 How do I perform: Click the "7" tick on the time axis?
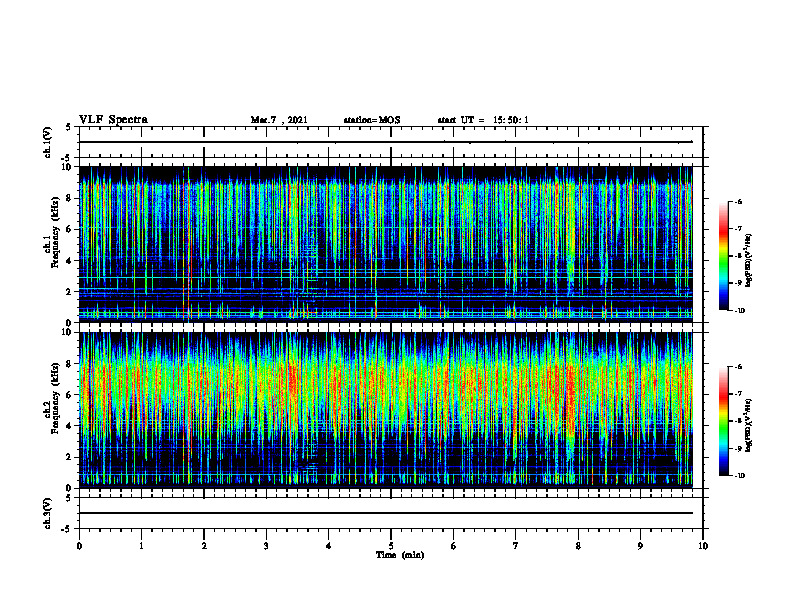pyautogui.click(x=516, y=546)
